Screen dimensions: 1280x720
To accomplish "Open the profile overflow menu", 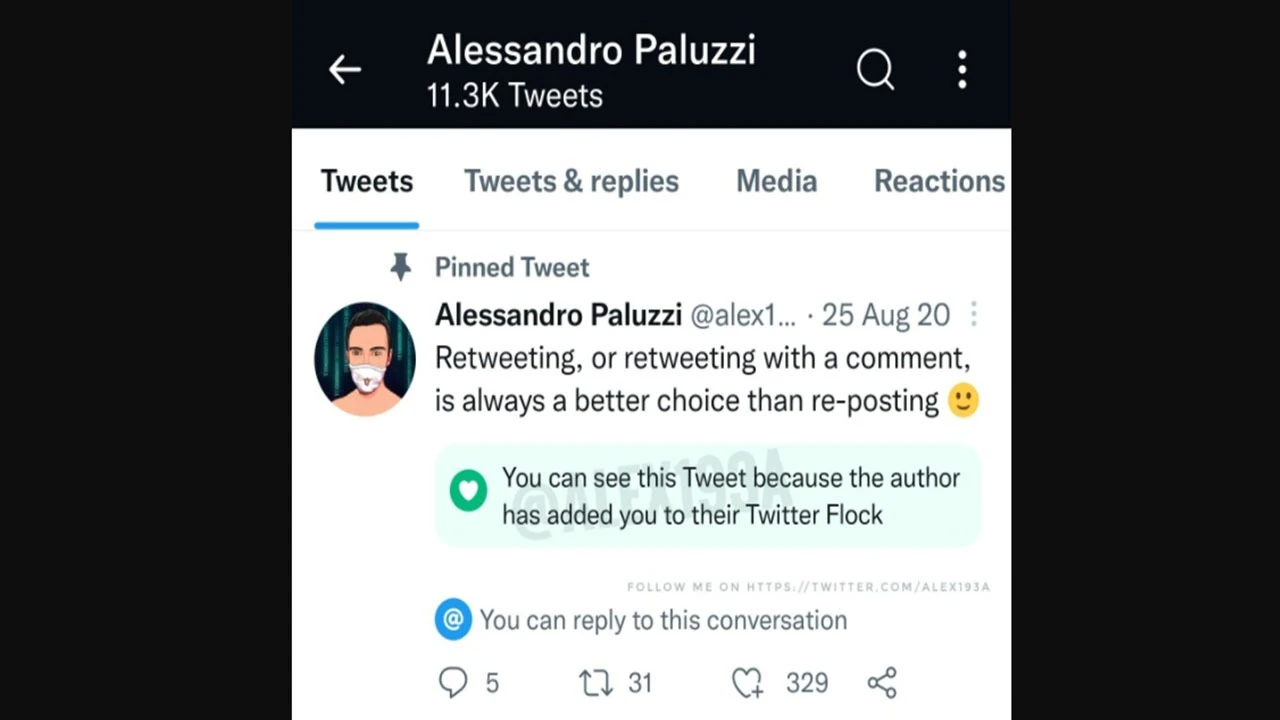I will (x=962, y=69).
